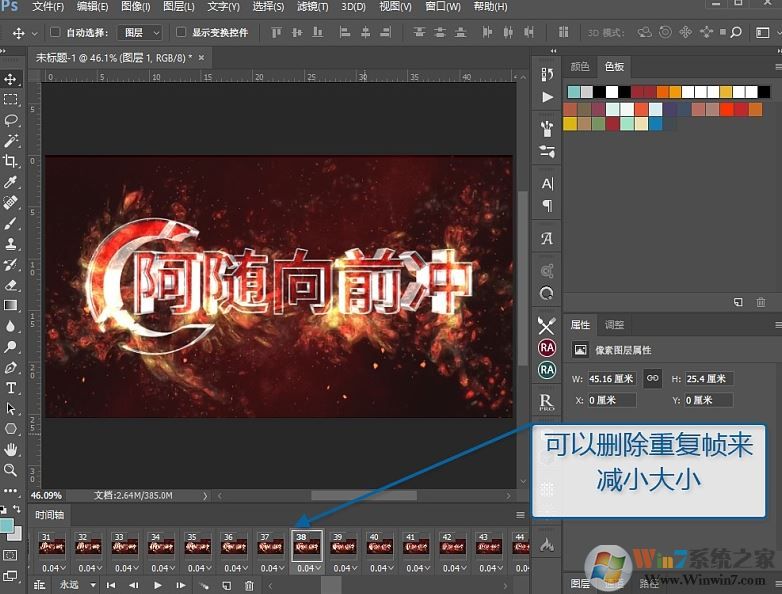
Task: Open the 图层 auto-select dropdown
Action: (139, 33)
